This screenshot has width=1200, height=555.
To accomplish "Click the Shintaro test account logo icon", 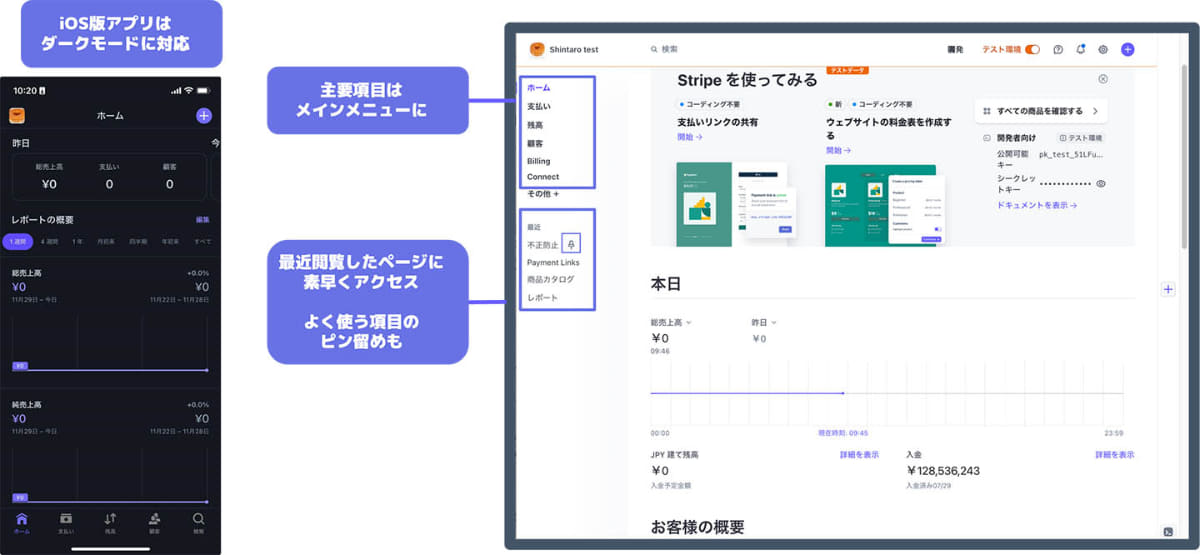I will (537, 49).
